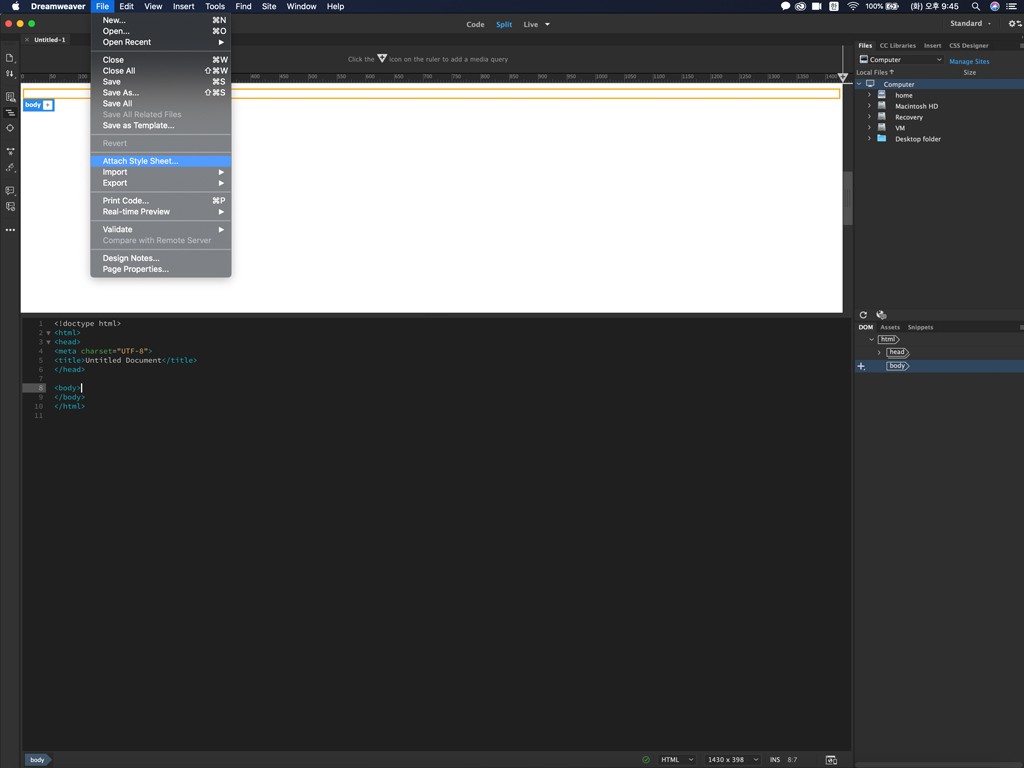The width and height of the screenshot is (1024, 768).
Task: Click the plus icon beside body in DOM
Action: (861, 366)
